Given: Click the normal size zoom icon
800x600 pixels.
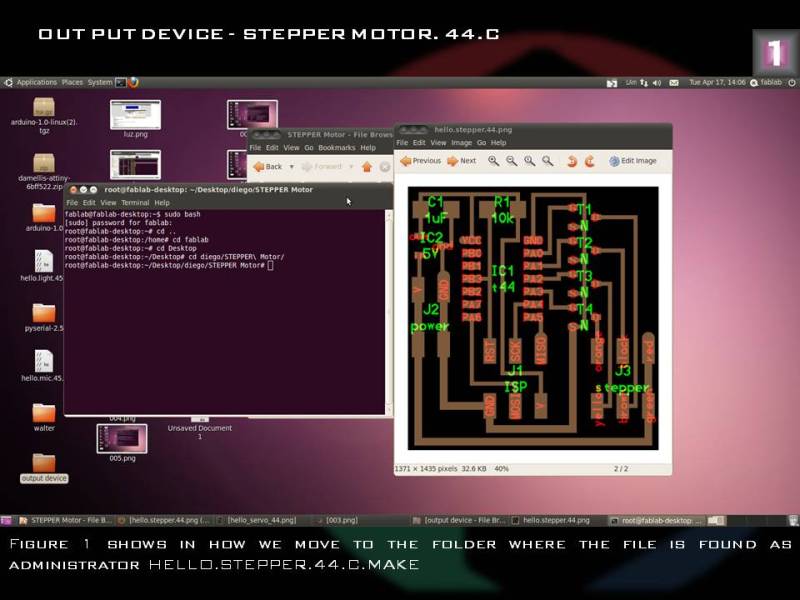Looking at the screenshot, I should pyautogui.click(x=530, y=161).
